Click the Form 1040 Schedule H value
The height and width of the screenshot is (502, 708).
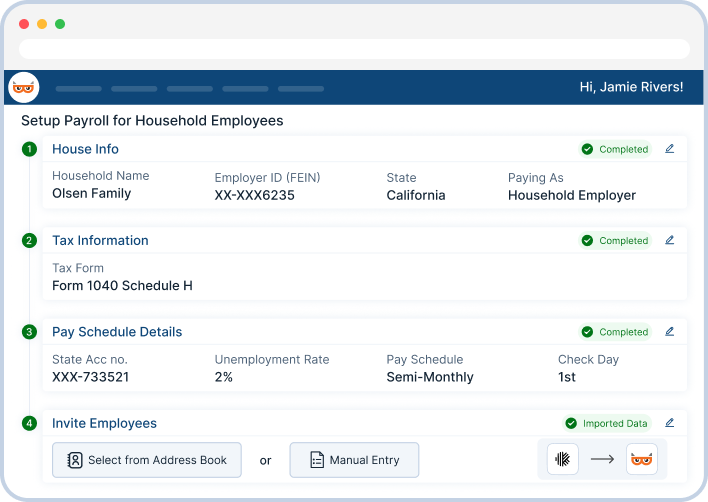pos(122,286)
